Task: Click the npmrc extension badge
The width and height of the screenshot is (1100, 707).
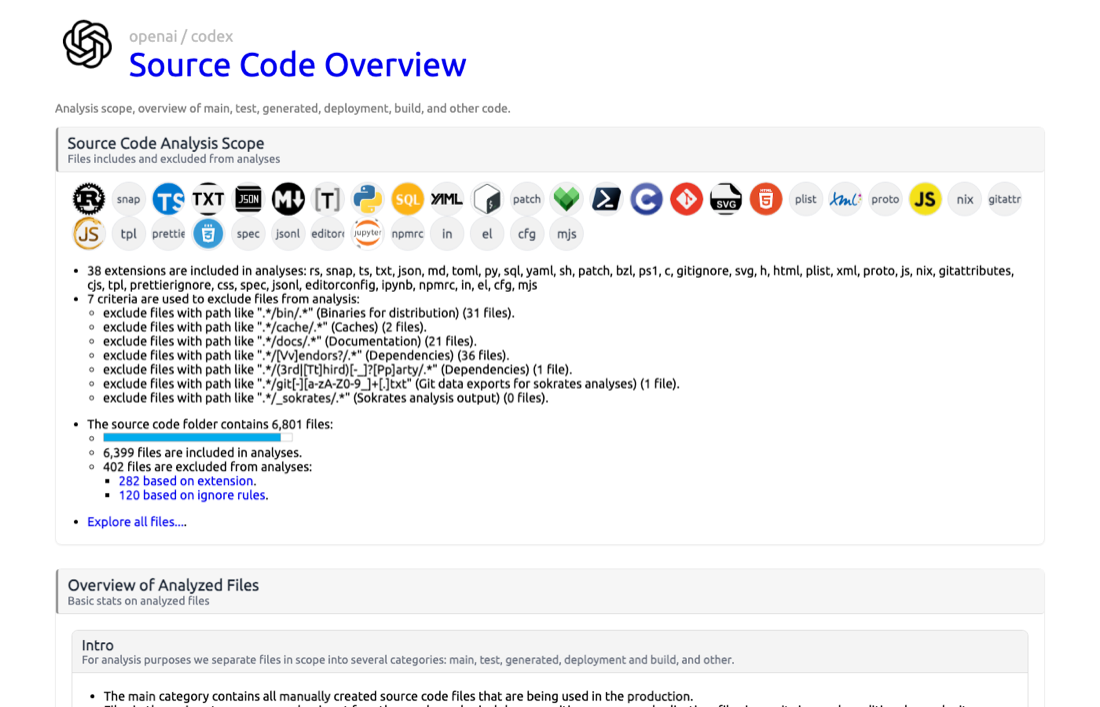Action: (x=408, y=234)
